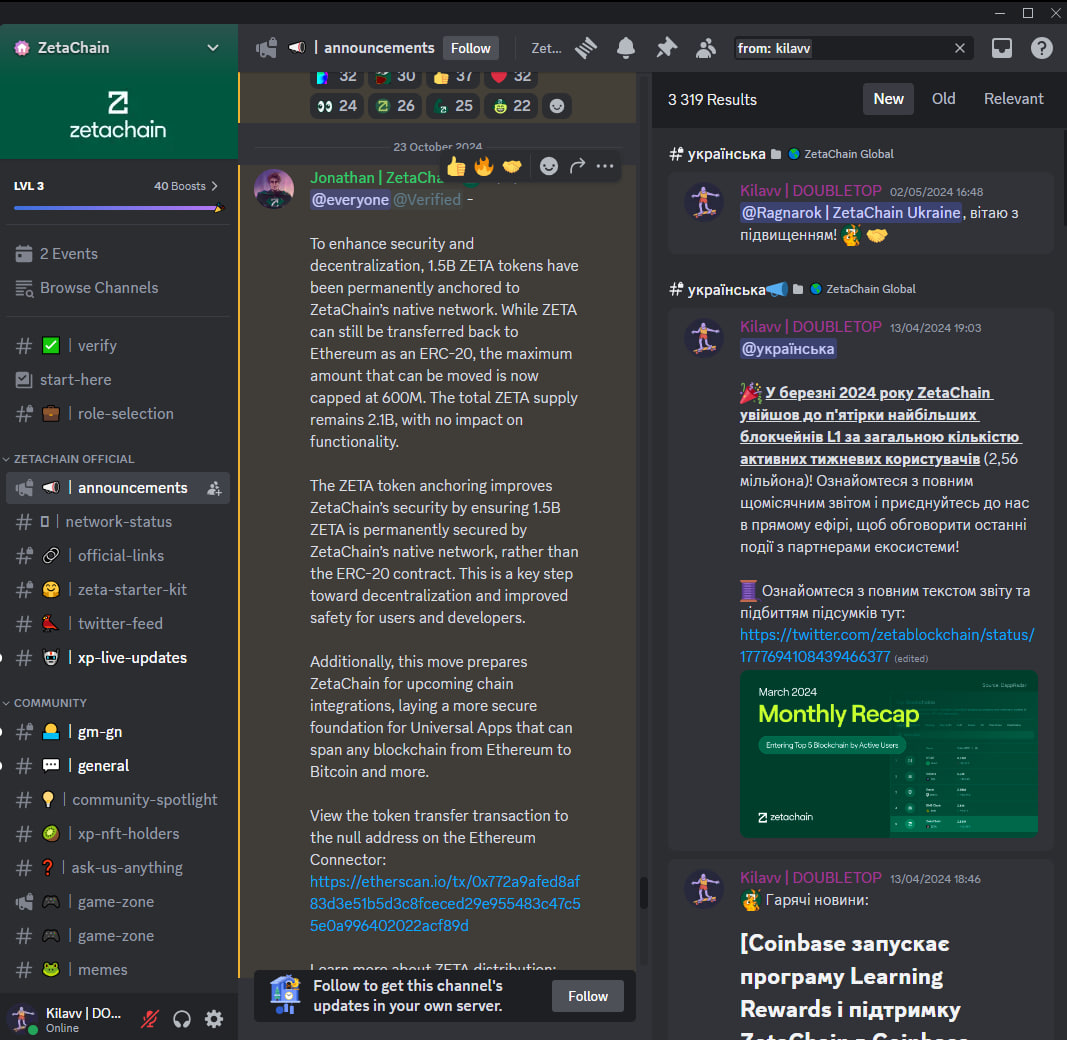Toggle the reaction with count 26
The image size is (1067, 1040).
tap(395, 106)
